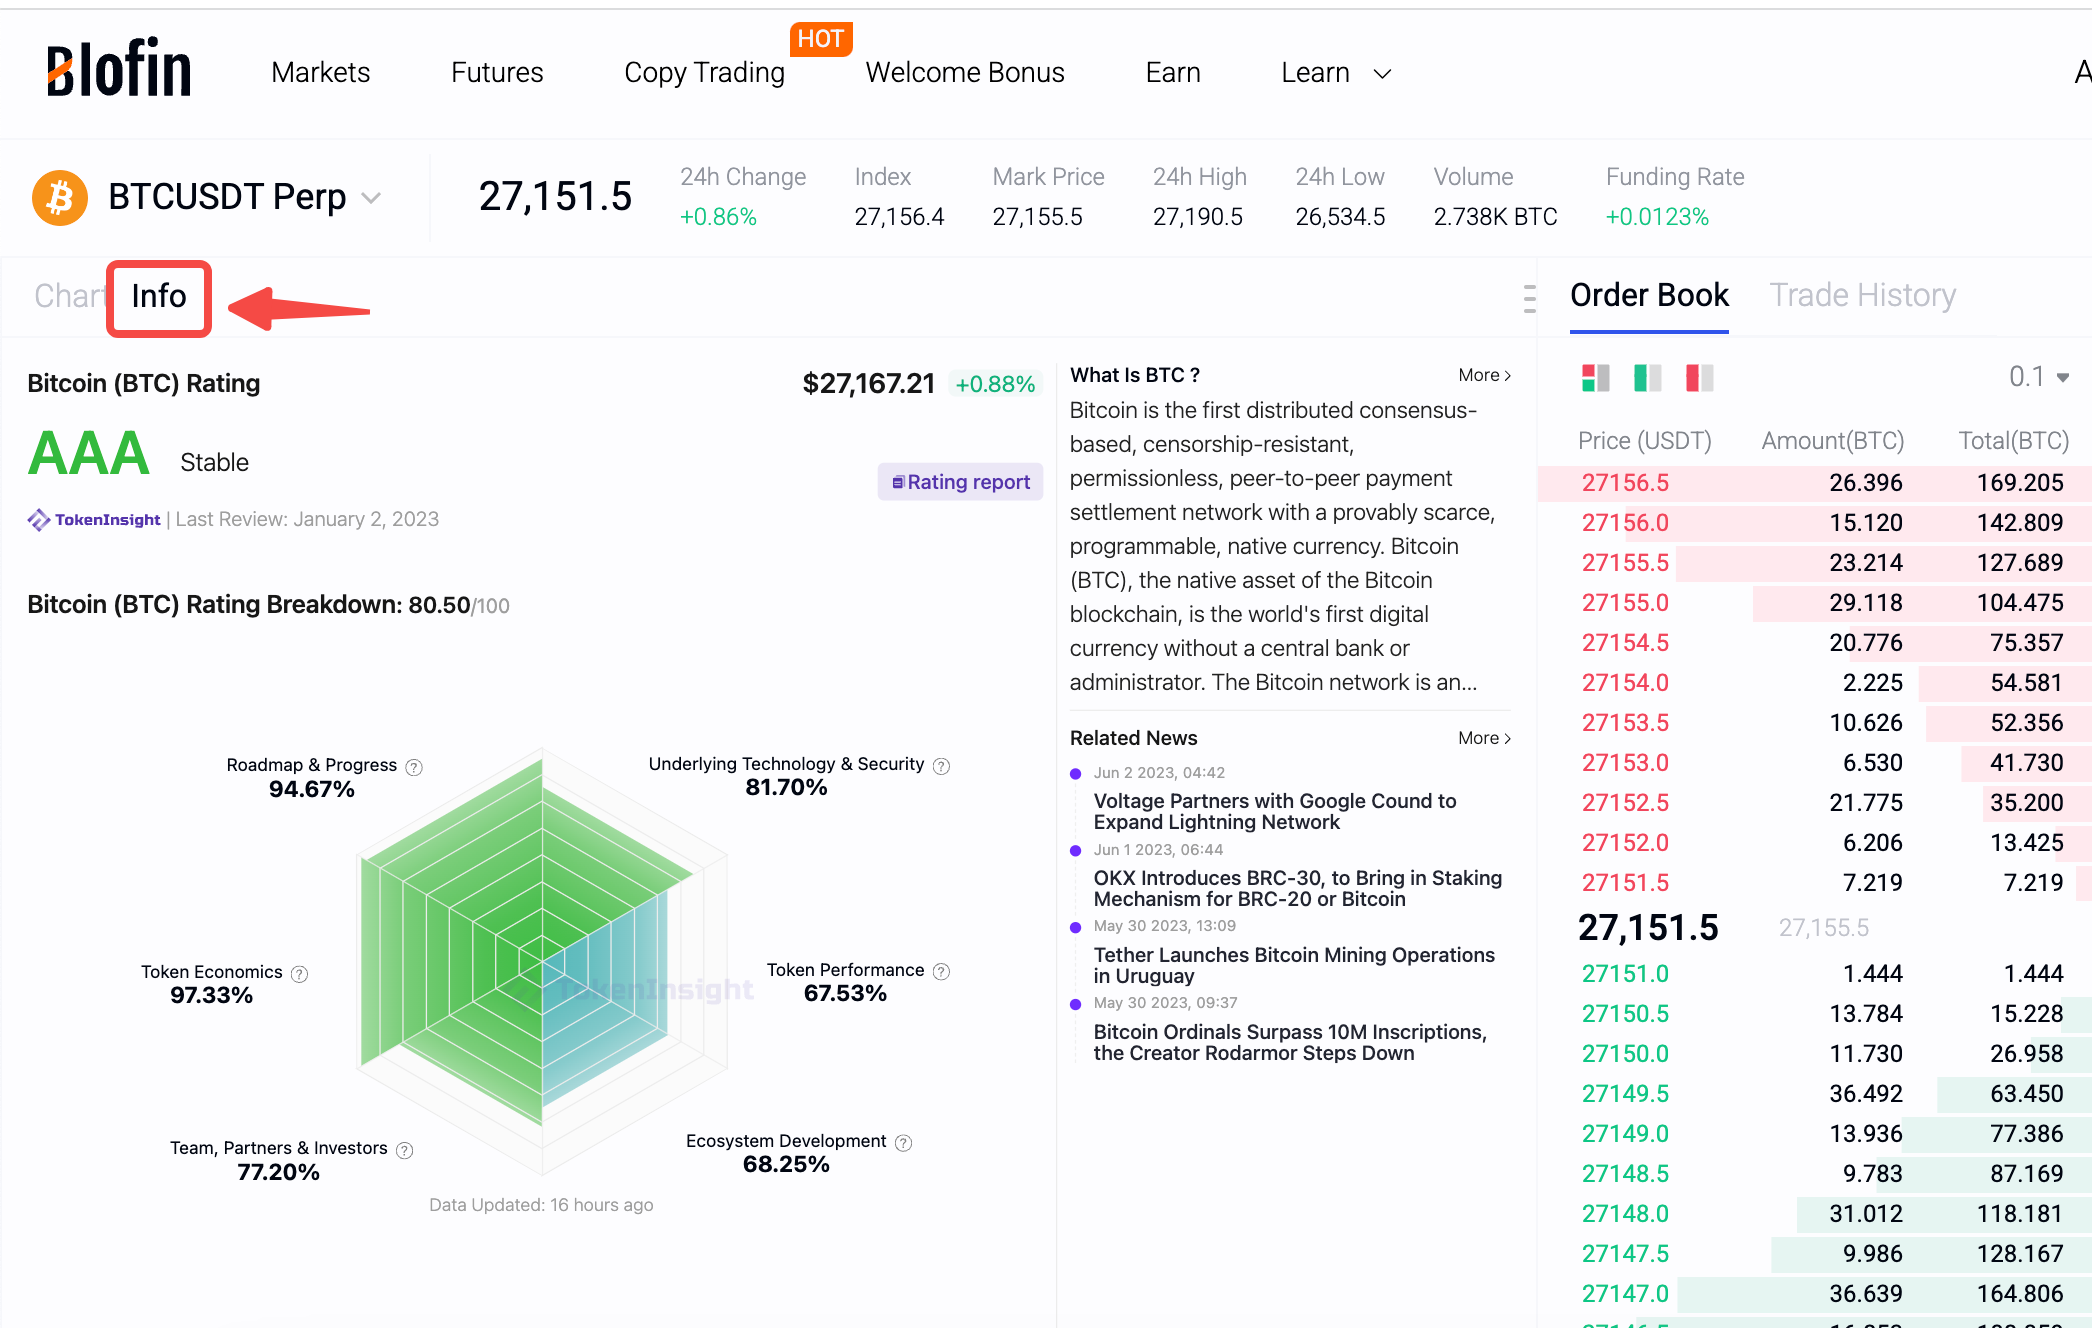Click help icon next to Underlying Technology & Security

[x=941, y=766]
